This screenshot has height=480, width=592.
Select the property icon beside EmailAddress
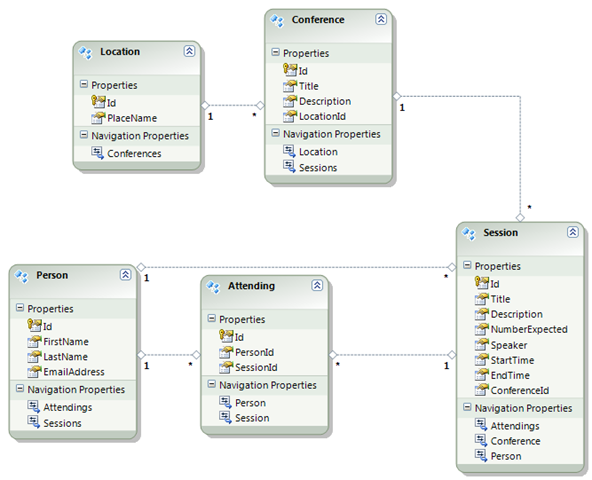34,372
